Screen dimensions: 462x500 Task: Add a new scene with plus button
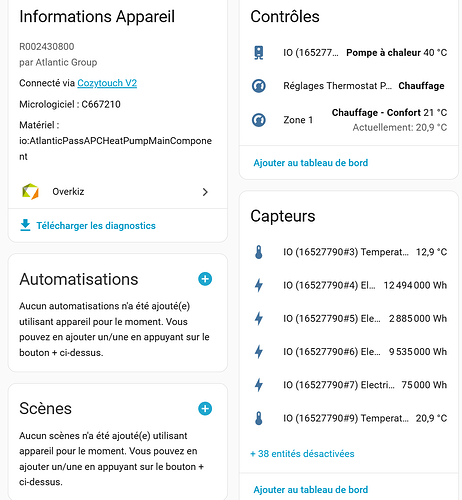[205, 409]
